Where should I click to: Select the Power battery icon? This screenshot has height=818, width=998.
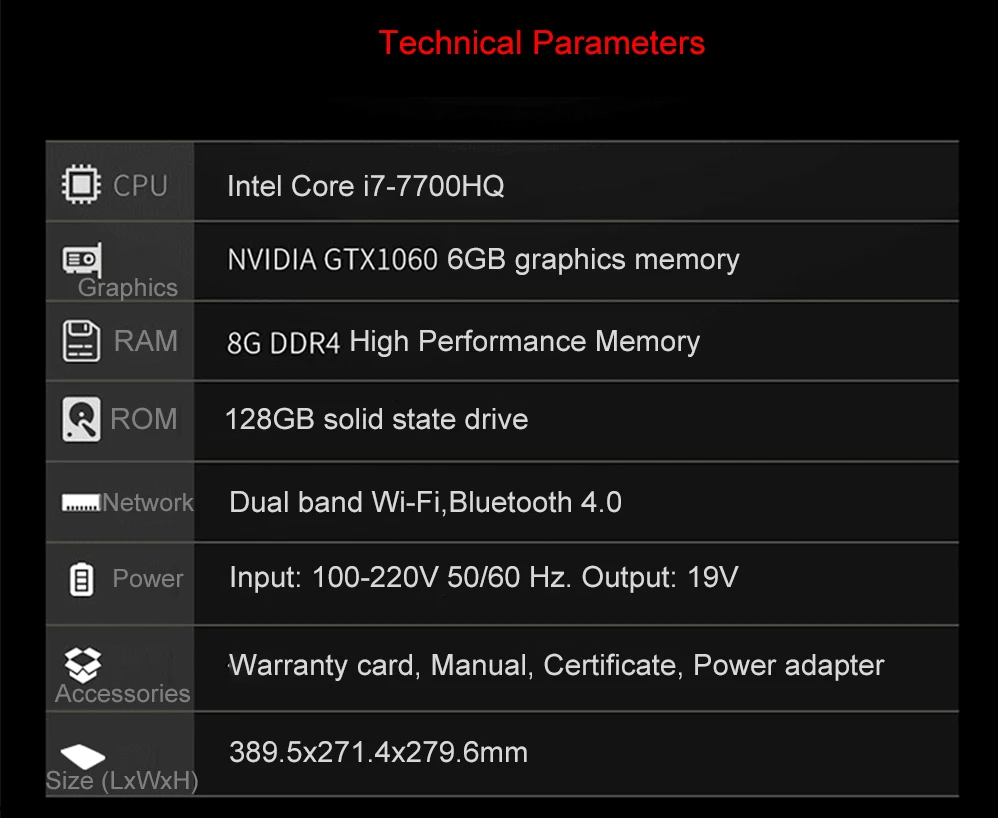[81, 579]
